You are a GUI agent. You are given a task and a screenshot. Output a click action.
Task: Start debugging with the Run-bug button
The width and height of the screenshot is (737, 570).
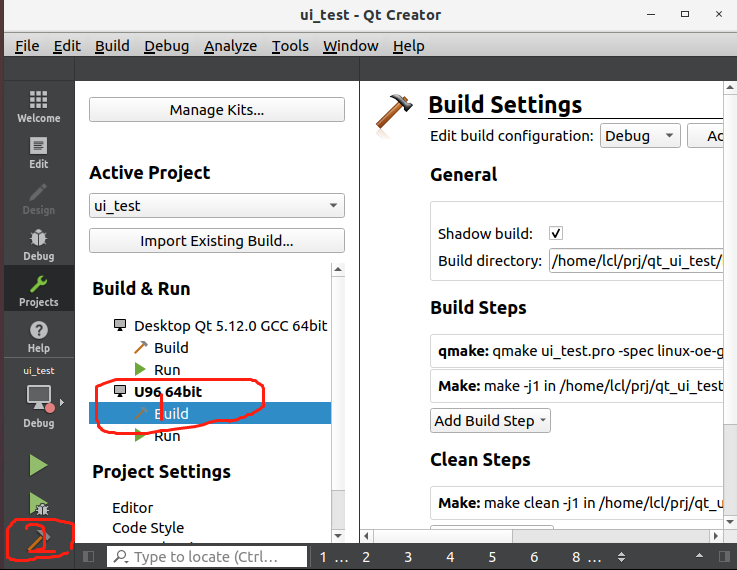coord(39,503)
